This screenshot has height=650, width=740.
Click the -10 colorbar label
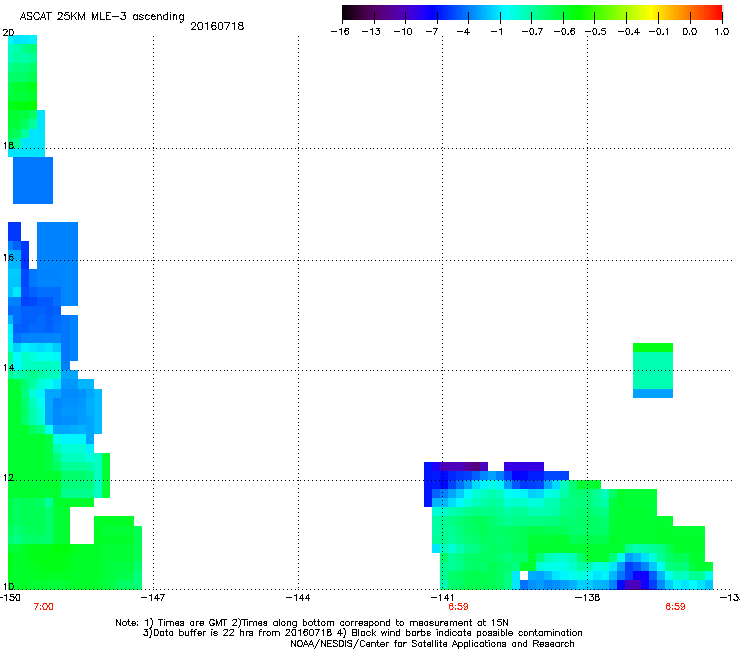[403, 32]
